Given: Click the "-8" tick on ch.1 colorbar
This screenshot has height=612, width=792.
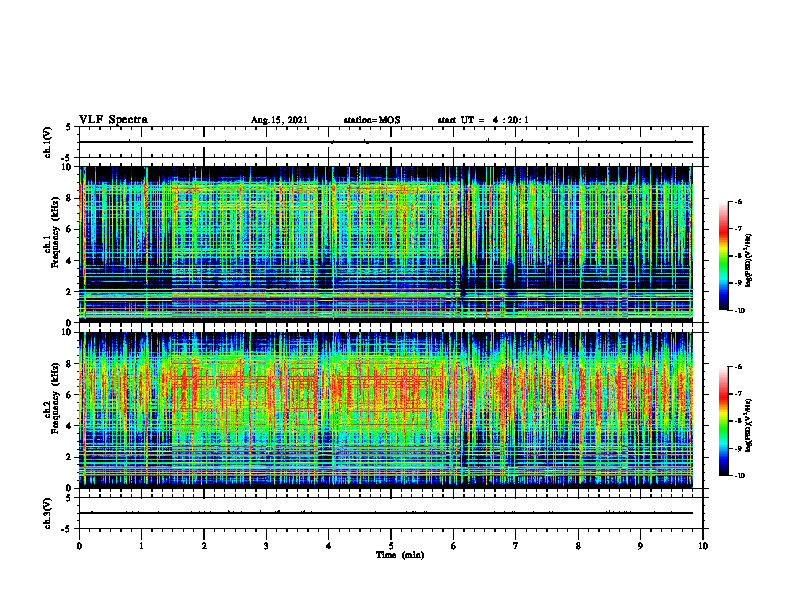Looking at the screenshot, I should point(738,256).
